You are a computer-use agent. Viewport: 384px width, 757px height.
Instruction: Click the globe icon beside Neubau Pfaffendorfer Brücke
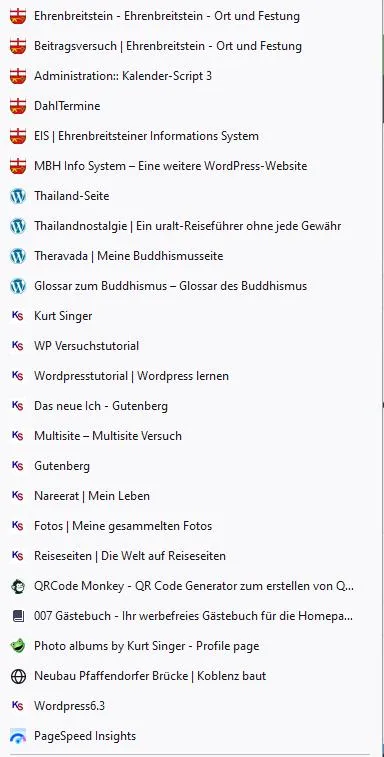click(18, 676)
